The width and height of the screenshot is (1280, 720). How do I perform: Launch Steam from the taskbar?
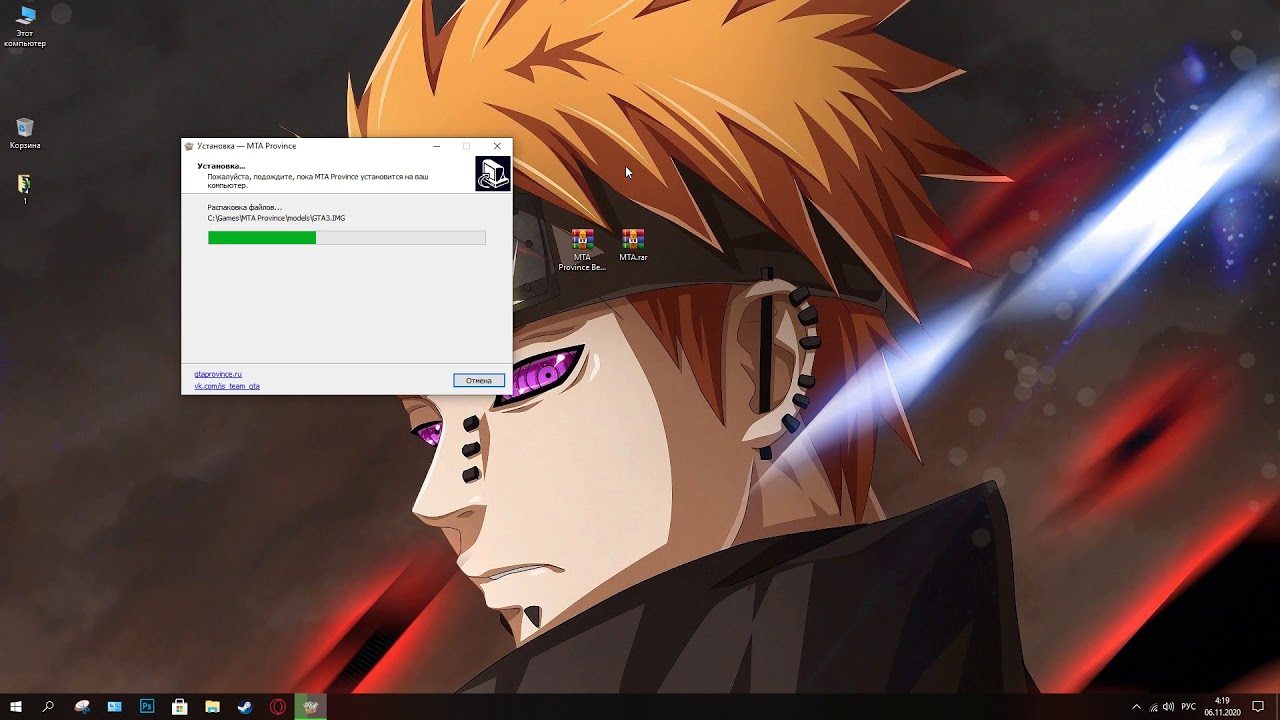click(245, 707)
